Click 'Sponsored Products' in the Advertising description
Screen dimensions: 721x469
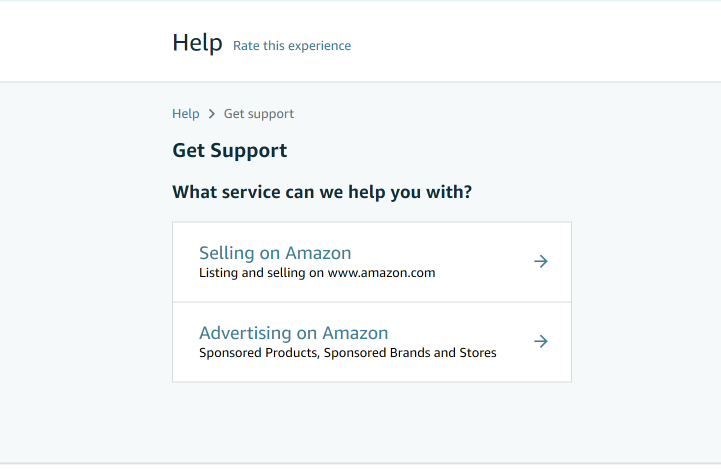(259, 352)
